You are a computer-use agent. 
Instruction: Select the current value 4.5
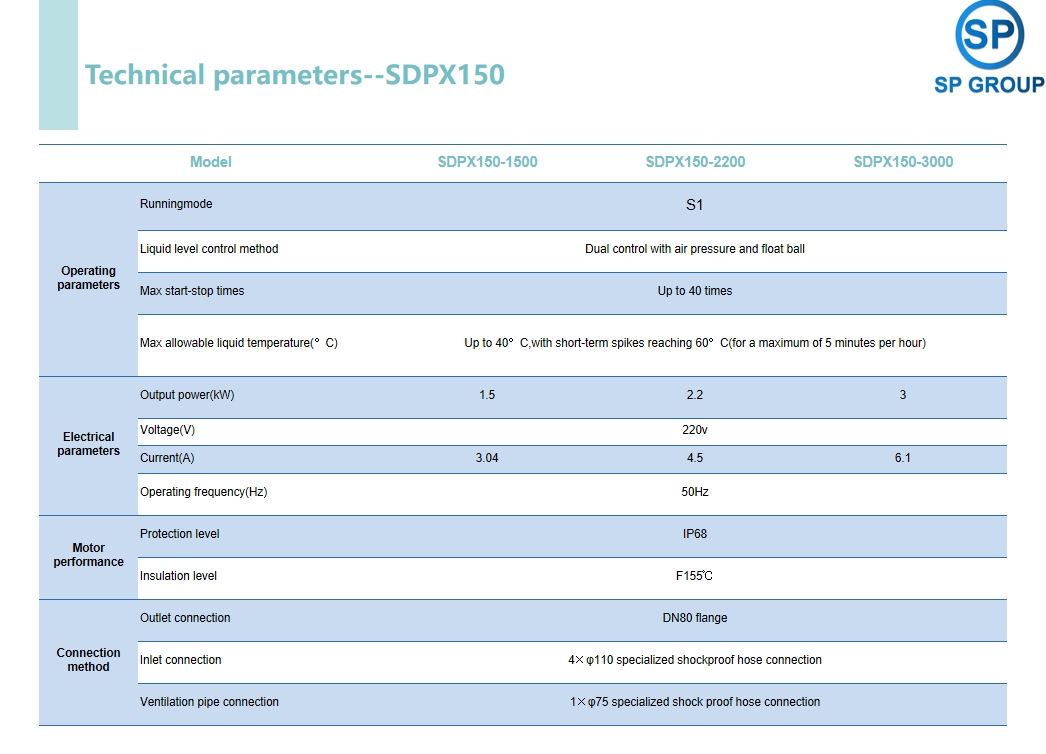pos(694,458)
